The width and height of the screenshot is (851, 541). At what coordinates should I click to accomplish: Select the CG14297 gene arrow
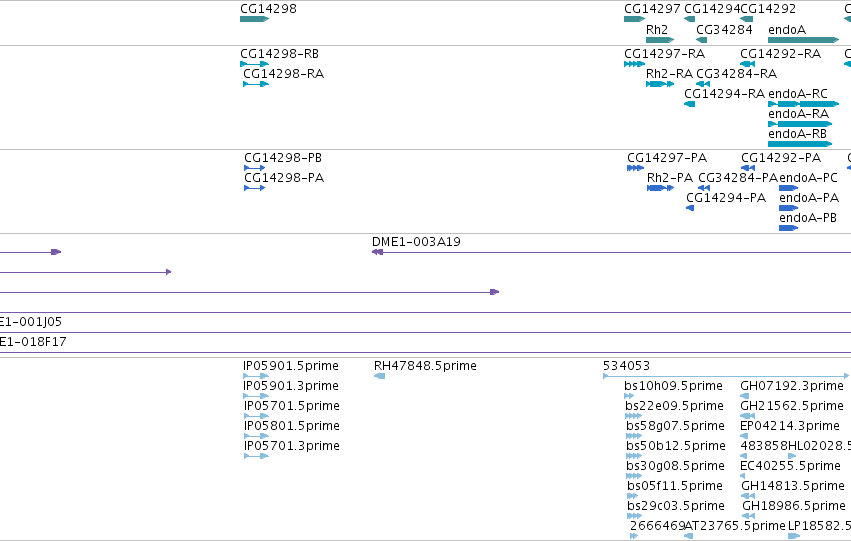pyautogui.click(x=634, y=19)
